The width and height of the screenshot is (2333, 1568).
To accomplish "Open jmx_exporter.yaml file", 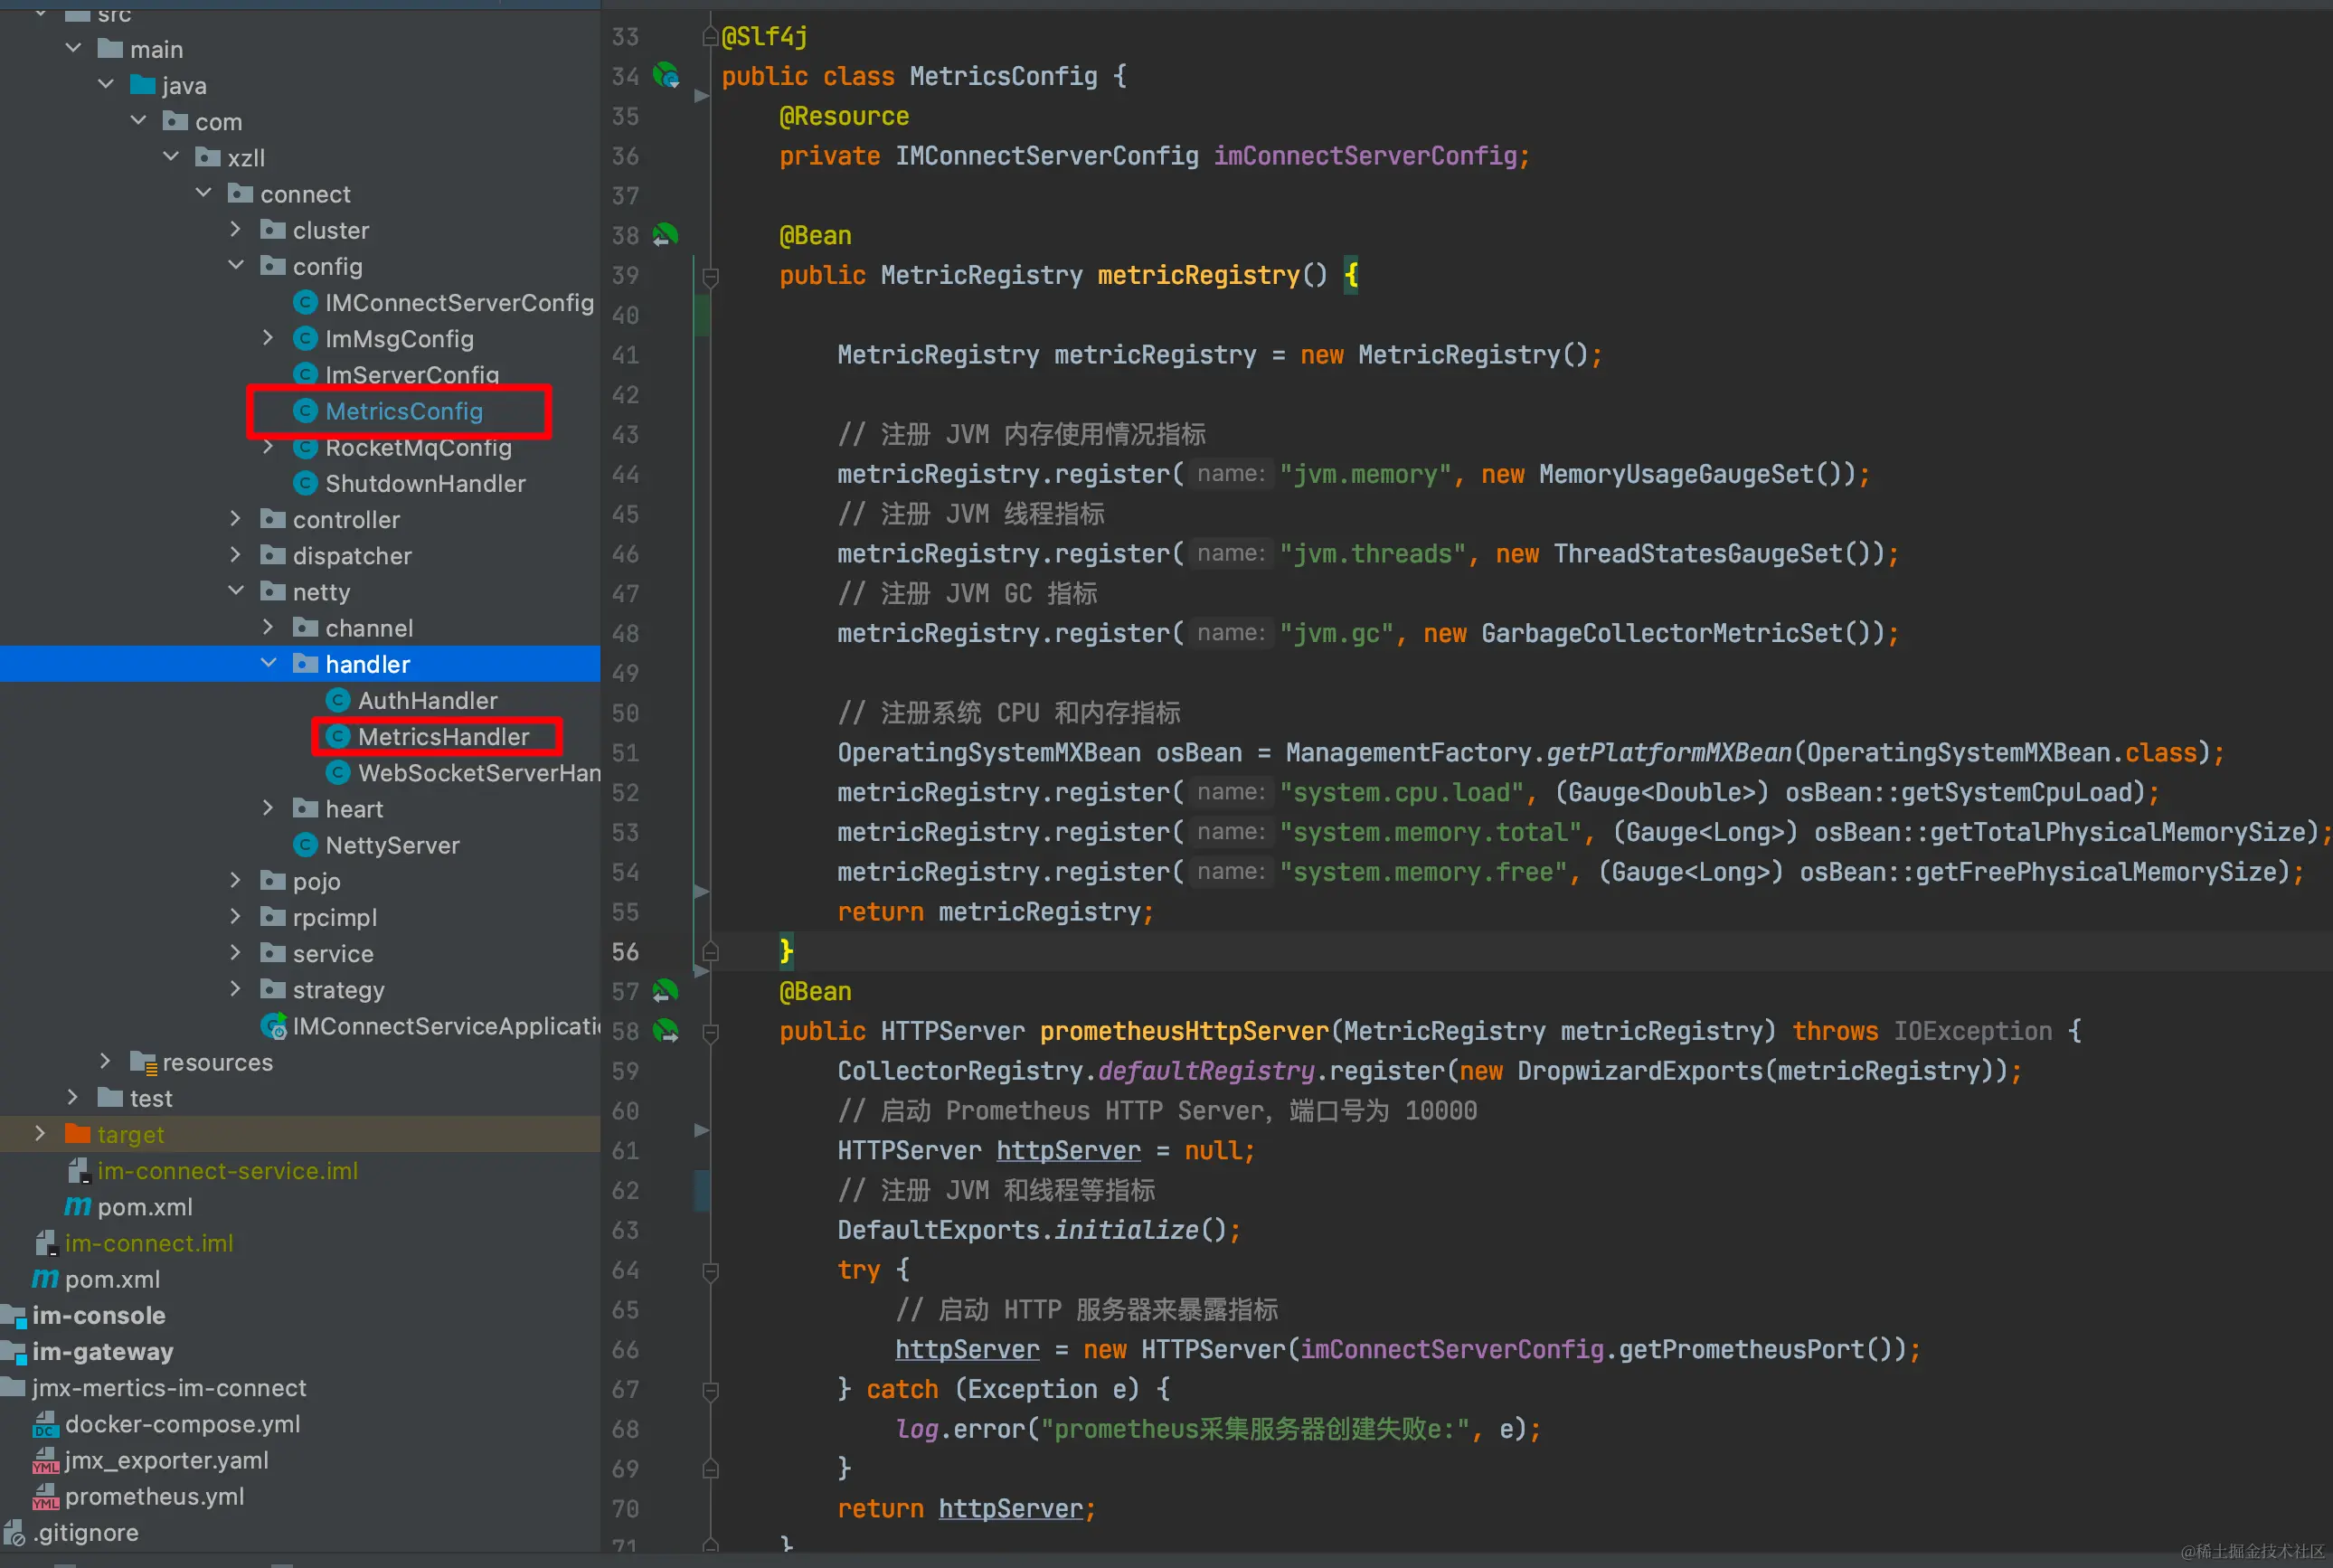I will [166, 1460].
